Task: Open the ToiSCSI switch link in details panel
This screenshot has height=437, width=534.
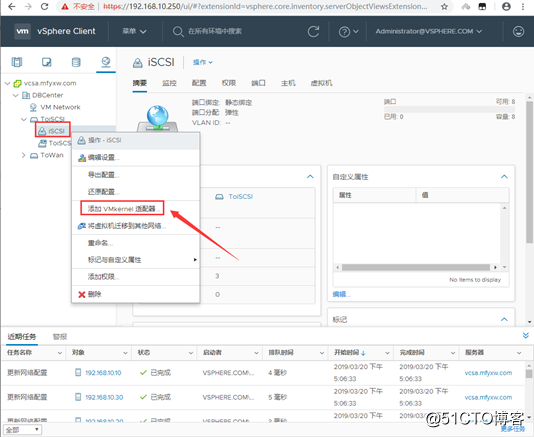Action: (240, 197)
